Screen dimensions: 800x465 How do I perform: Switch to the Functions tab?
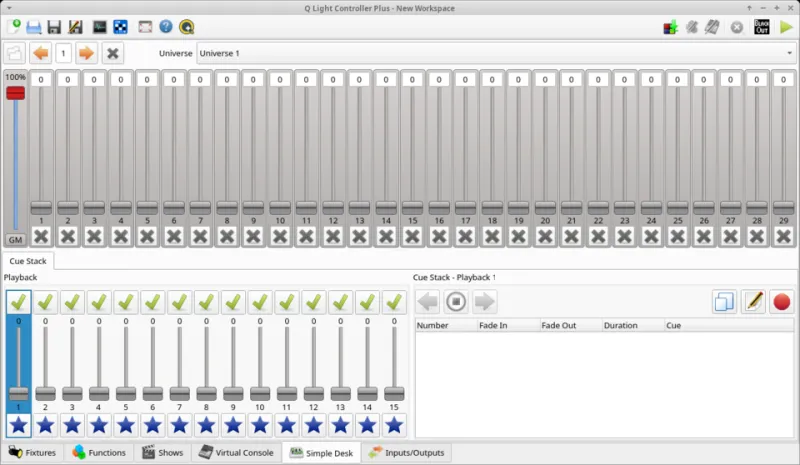(x=99, y=452)
